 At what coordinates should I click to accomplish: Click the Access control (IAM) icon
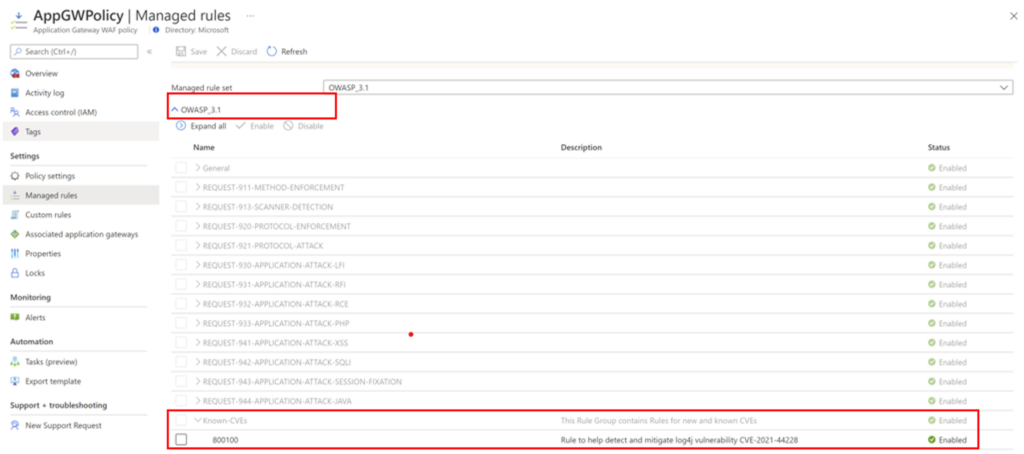point(15,112)
